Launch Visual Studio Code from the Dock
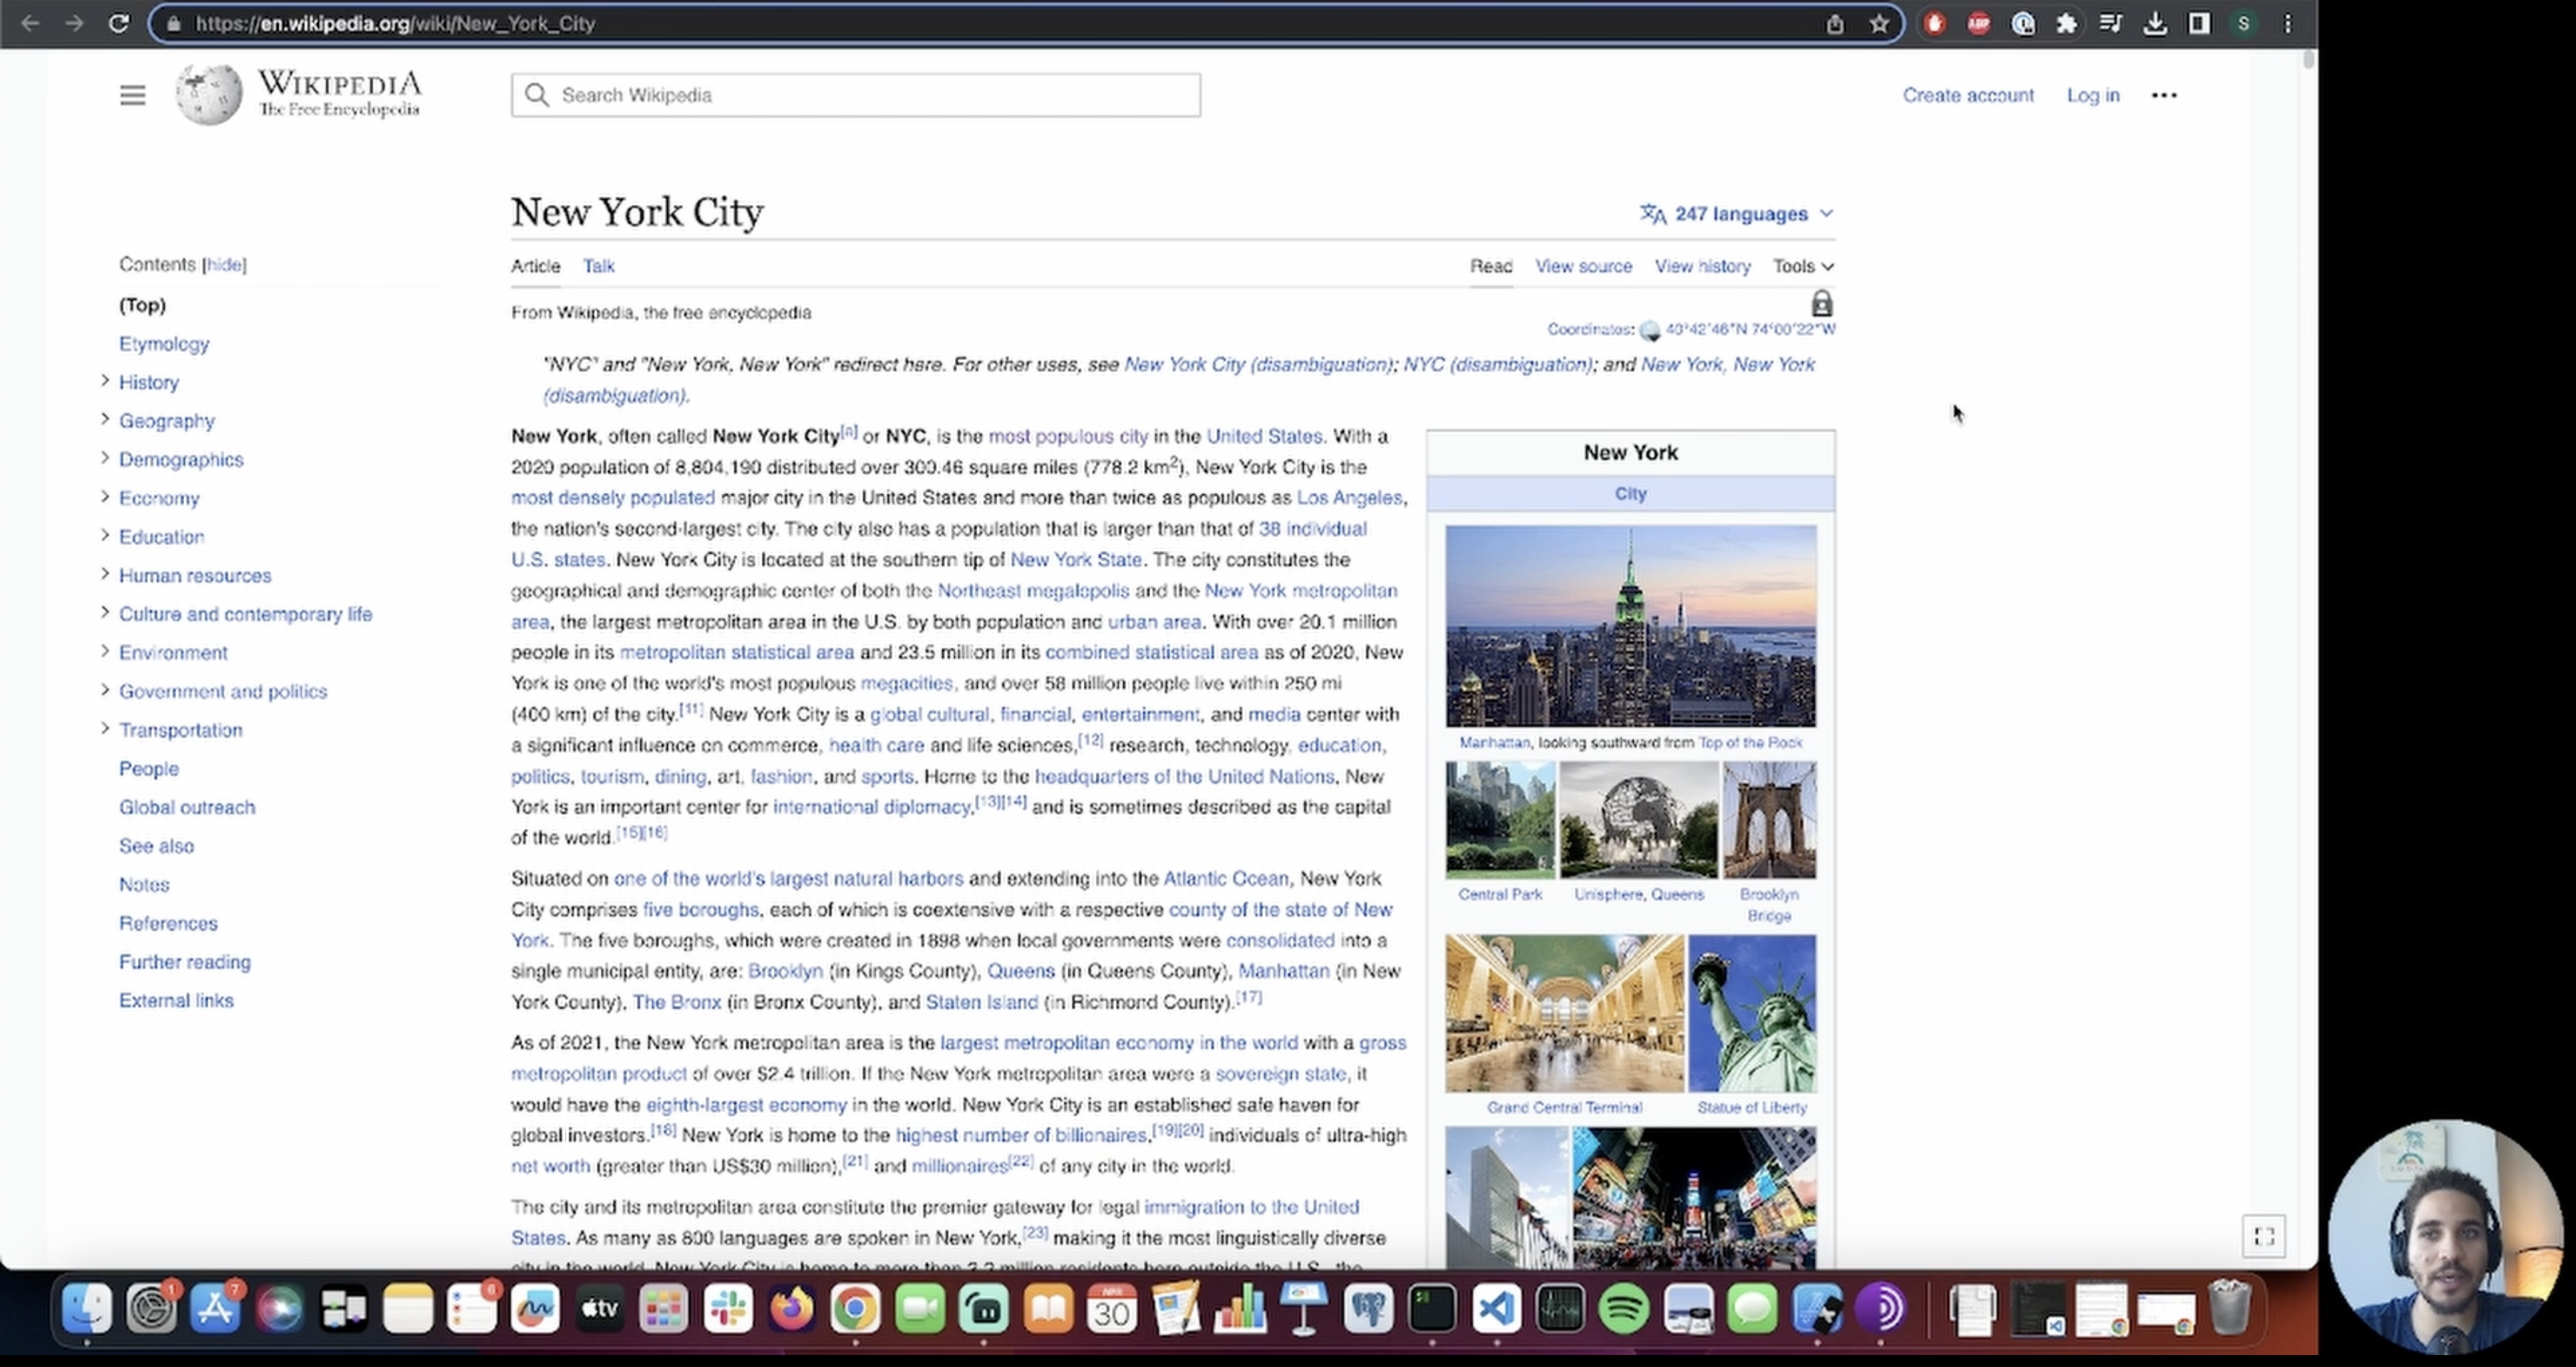 point(1496,1309)
